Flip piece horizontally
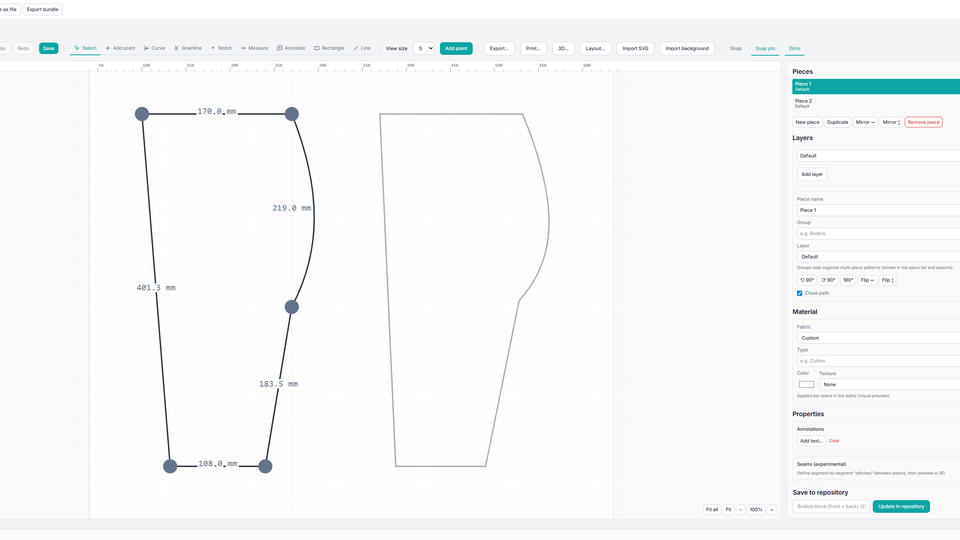 [868, 280]
